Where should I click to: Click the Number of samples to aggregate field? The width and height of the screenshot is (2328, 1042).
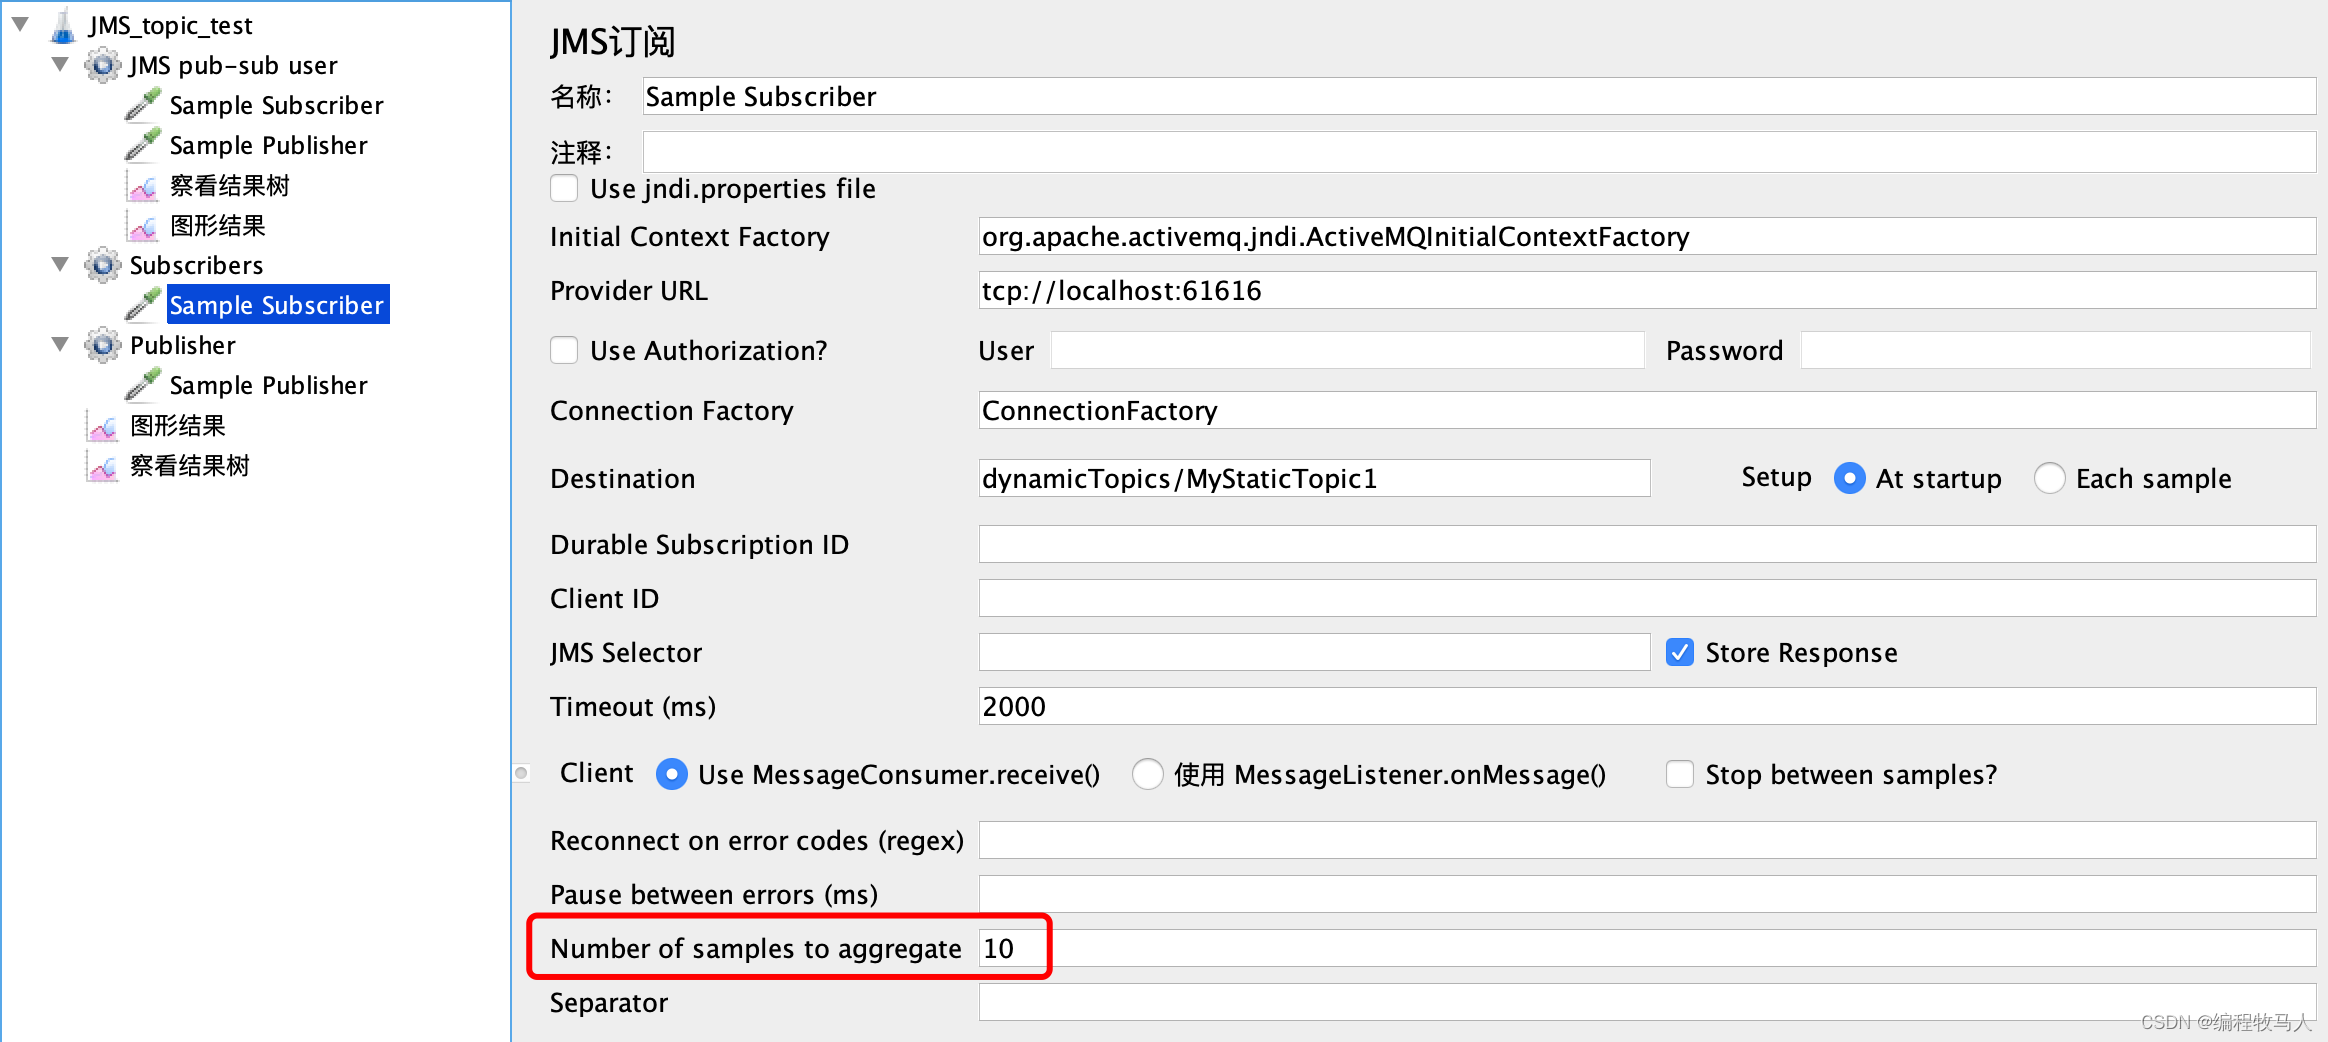pos(1647,948)
